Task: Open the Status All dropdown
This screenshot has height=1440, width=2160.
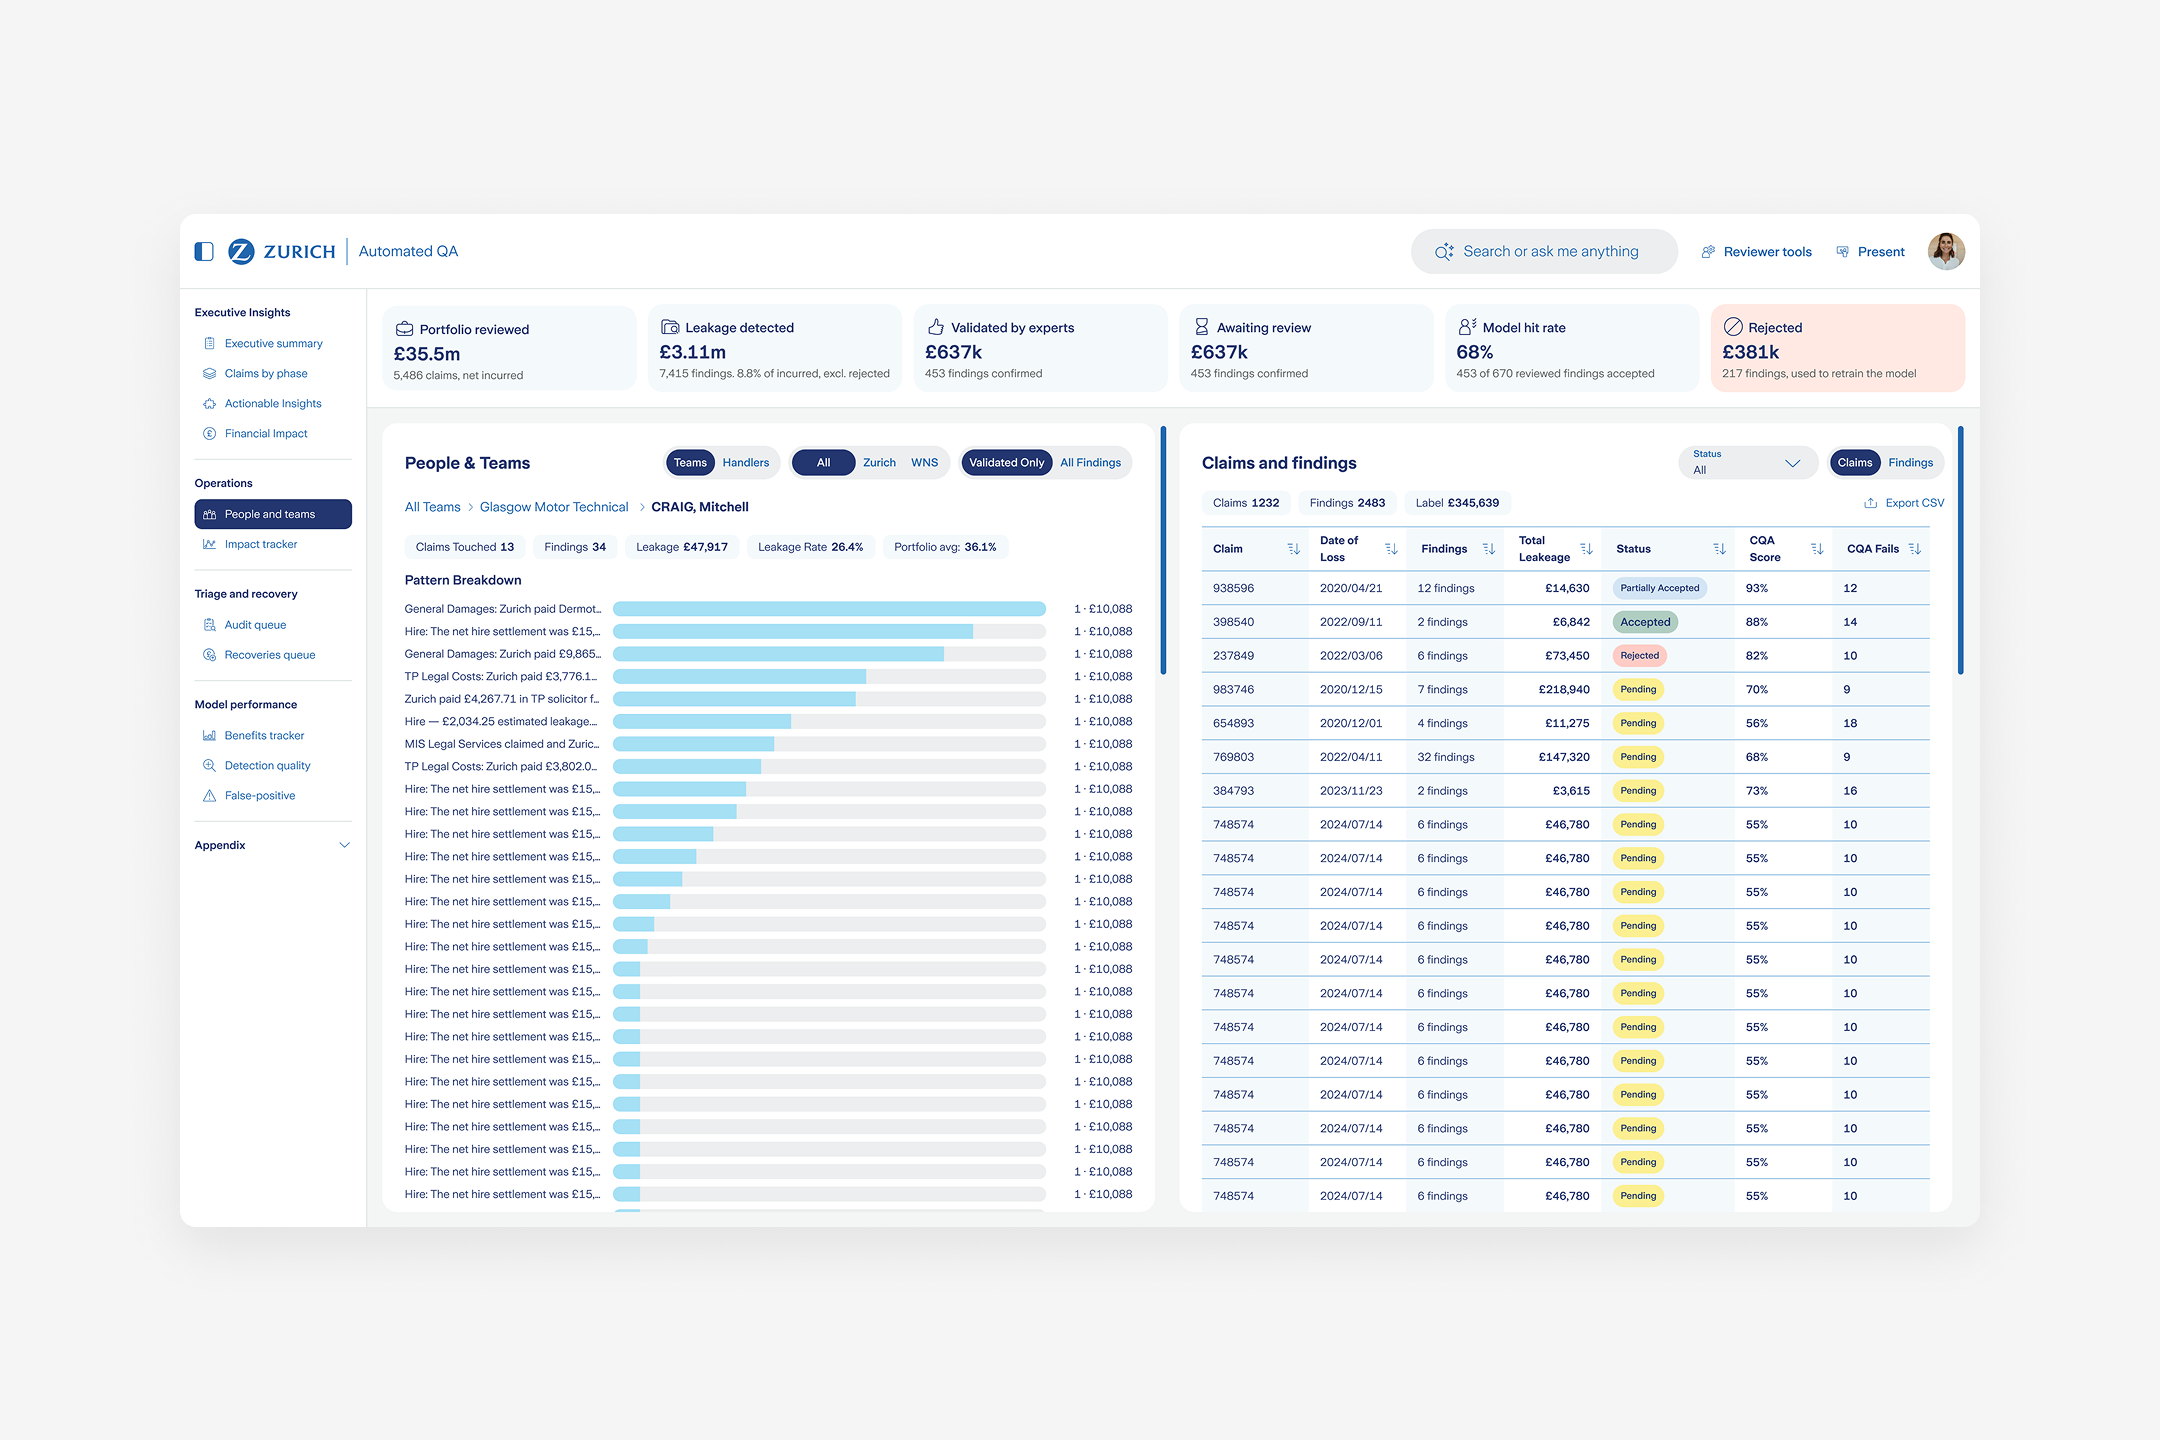Action: coord(1747,463)
